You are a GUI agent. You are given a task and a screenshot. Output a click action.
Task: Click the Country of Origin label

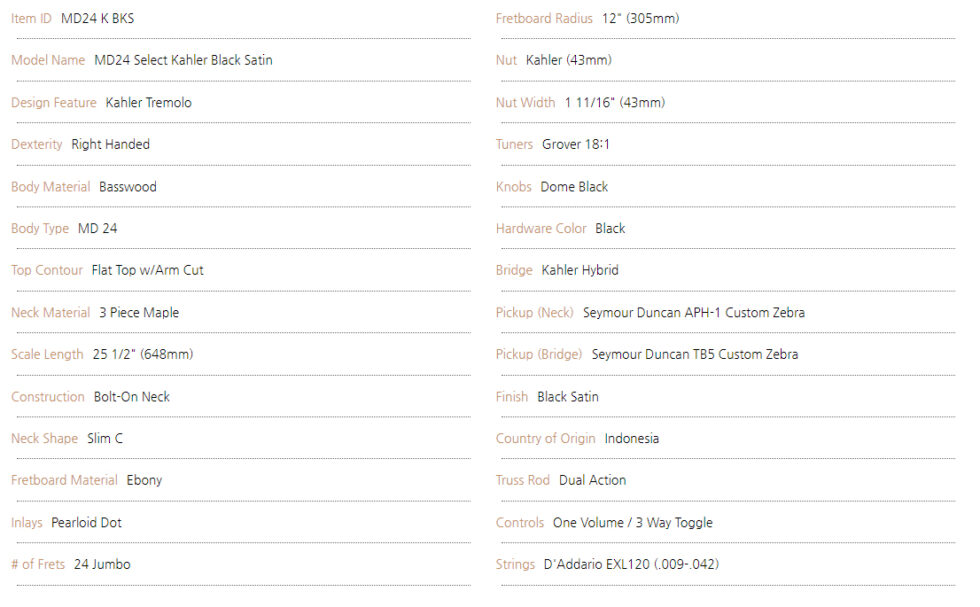click(x=545, y=439)
